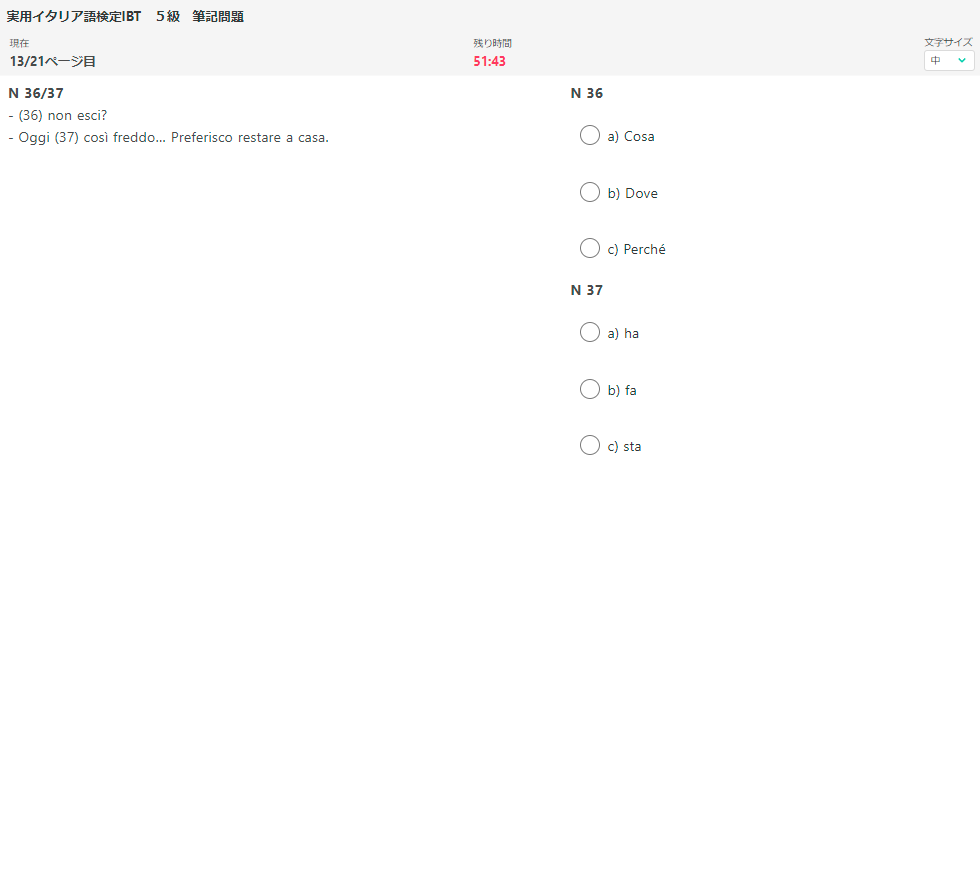Click the N 36 question heading
Screen dimensions: 980x884
click(x=586, y=93)
